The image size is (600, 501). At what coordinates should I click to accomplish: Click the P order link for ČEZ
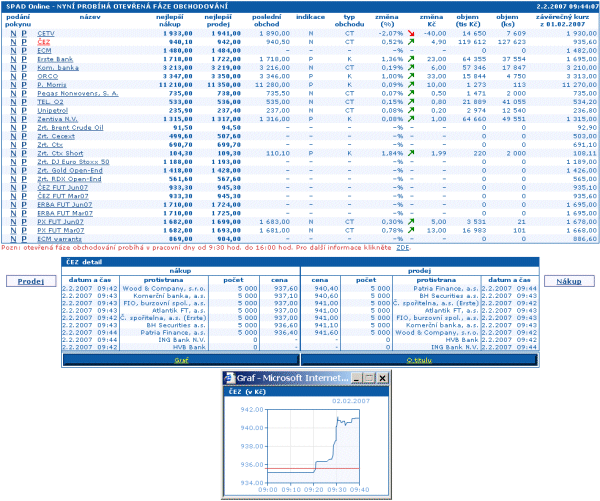pos(24,42)
